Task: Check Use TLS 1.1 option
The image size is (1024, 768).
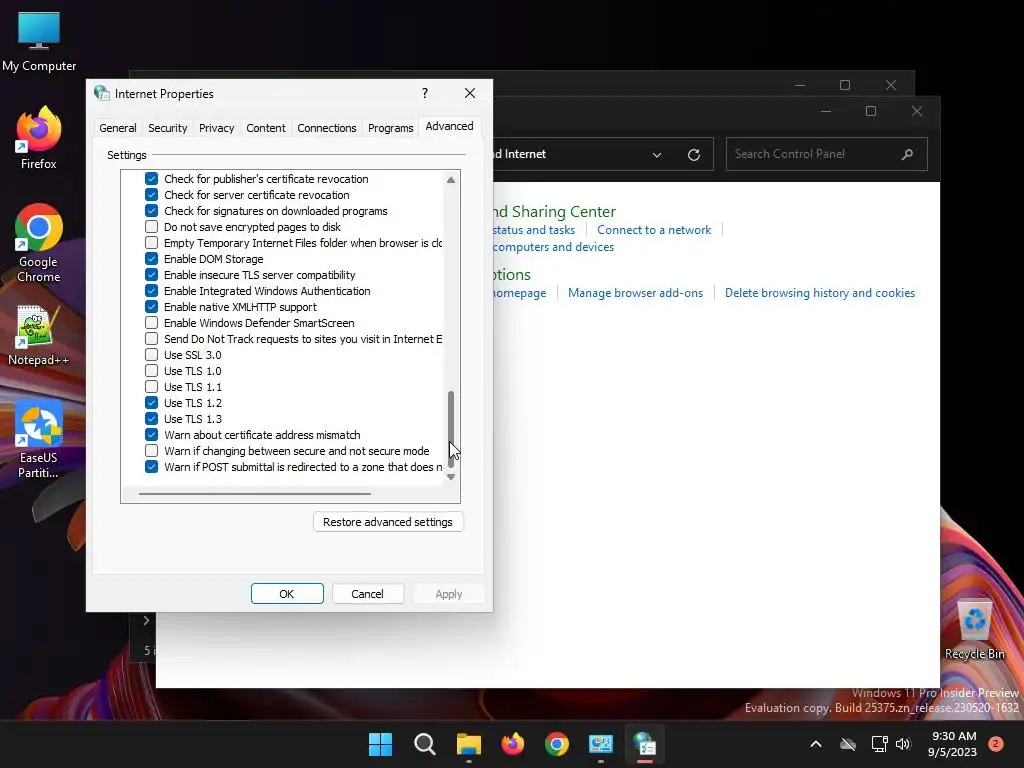Action: click(x=152, y=387)
